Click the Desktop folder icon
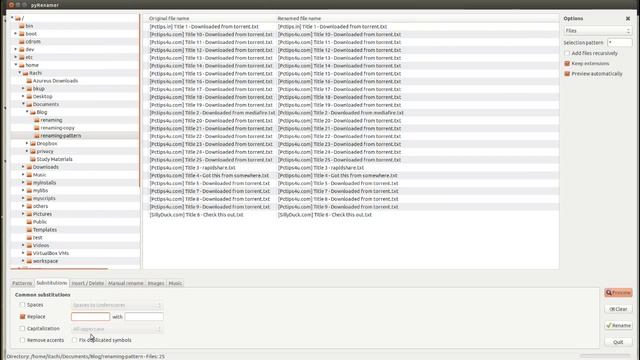 click(29, 97)
